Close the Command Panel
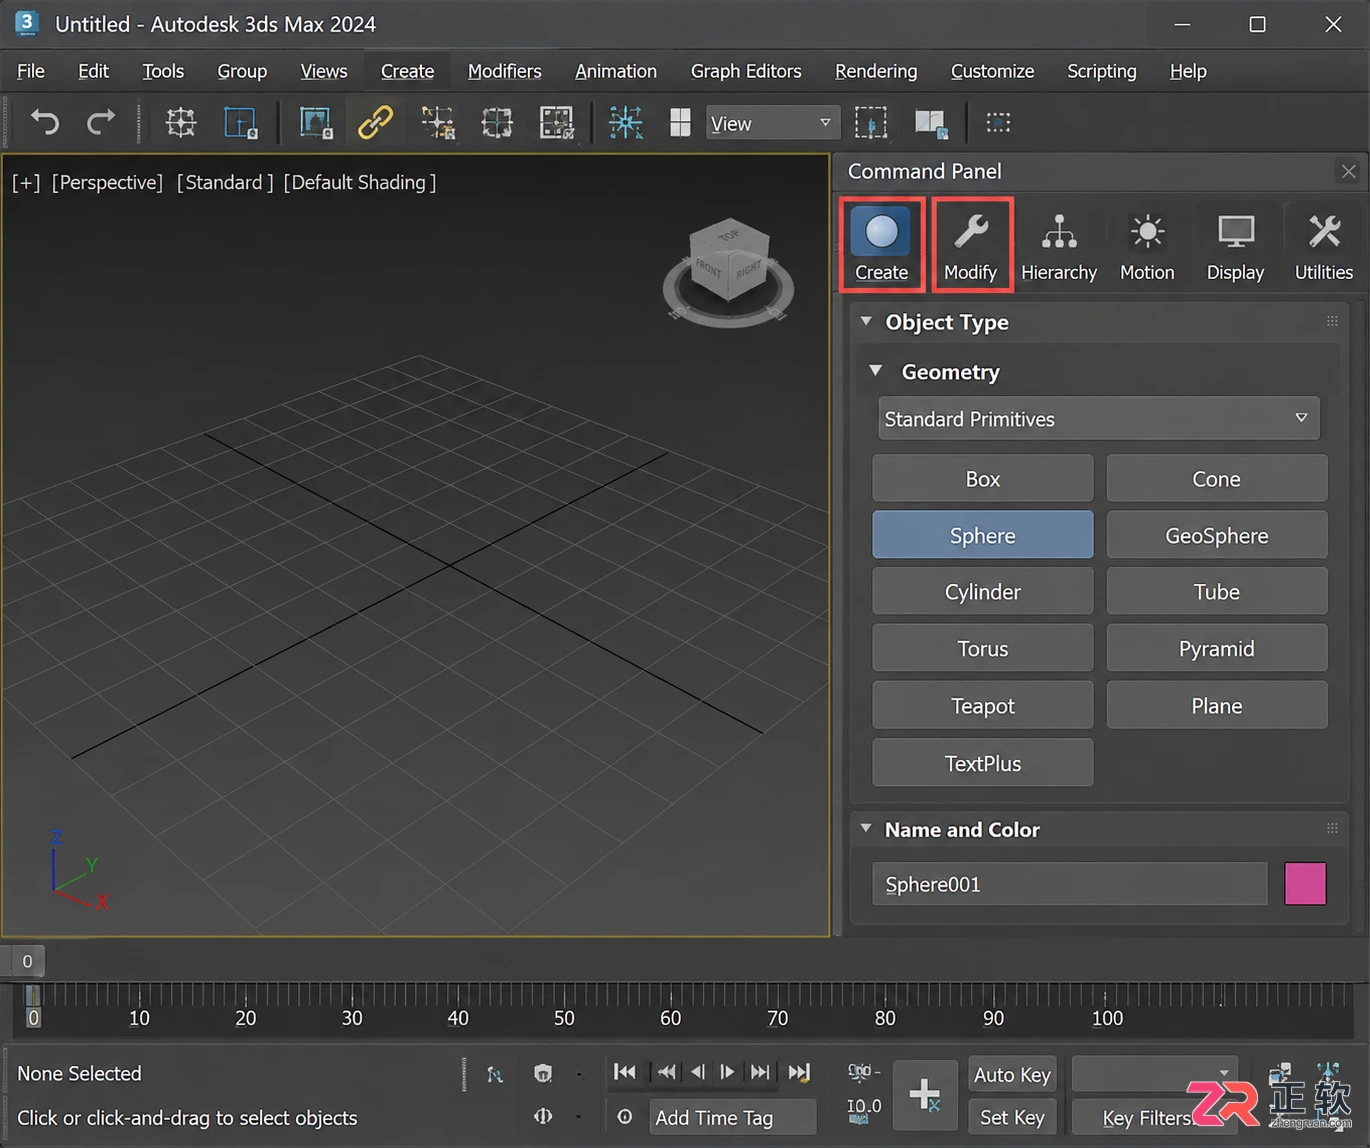 [x=1348, y=171]
